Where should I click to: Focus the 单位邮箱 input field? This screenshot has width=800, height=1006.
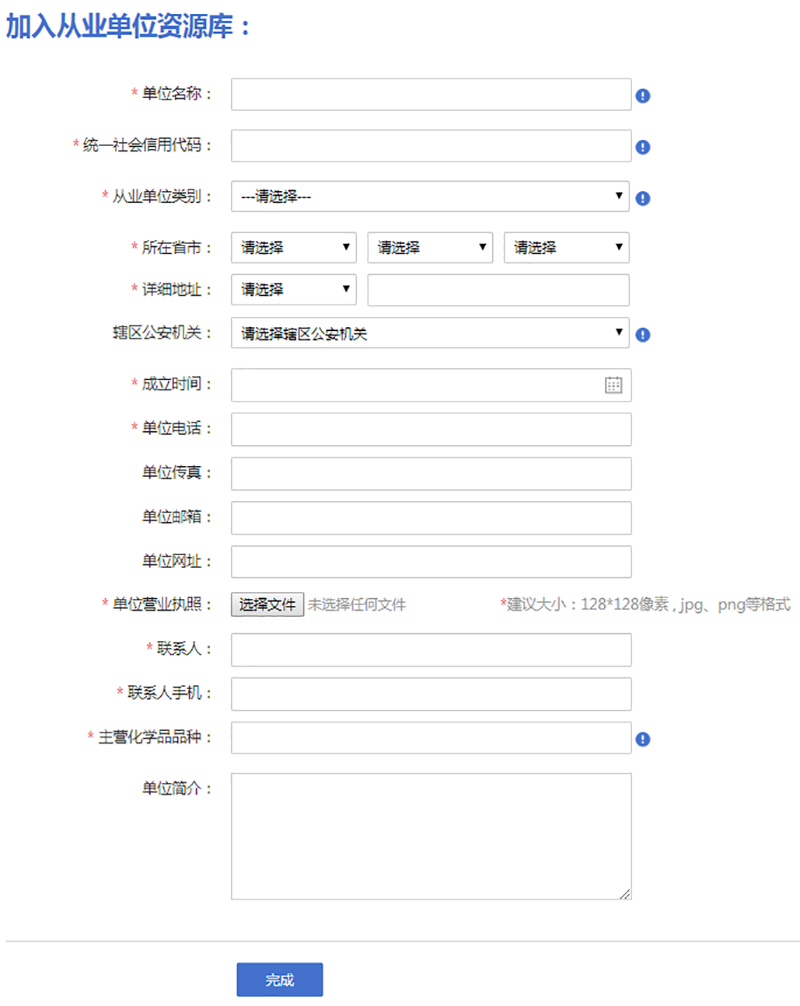click(x=431, y=517)
